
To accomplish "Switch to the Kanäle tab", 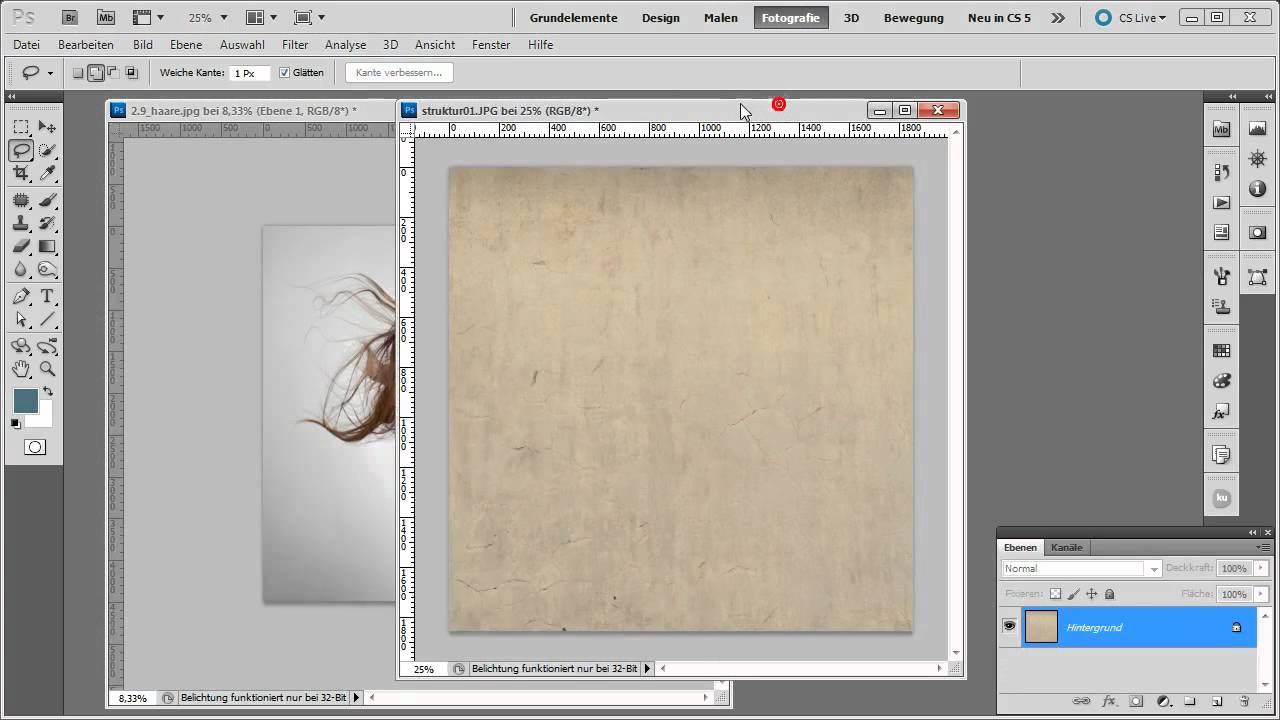I will point(1067,547).
